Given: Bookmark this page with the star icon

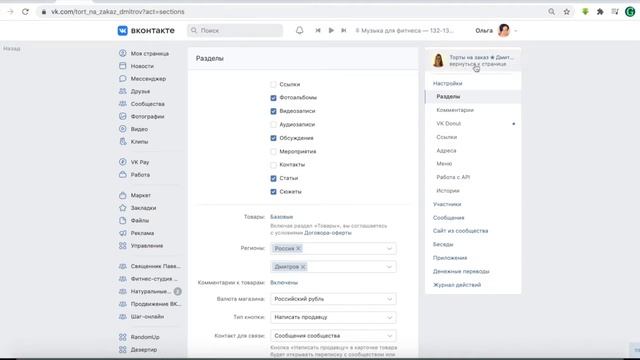Looking at the screenshot, I should pos(567,12).
